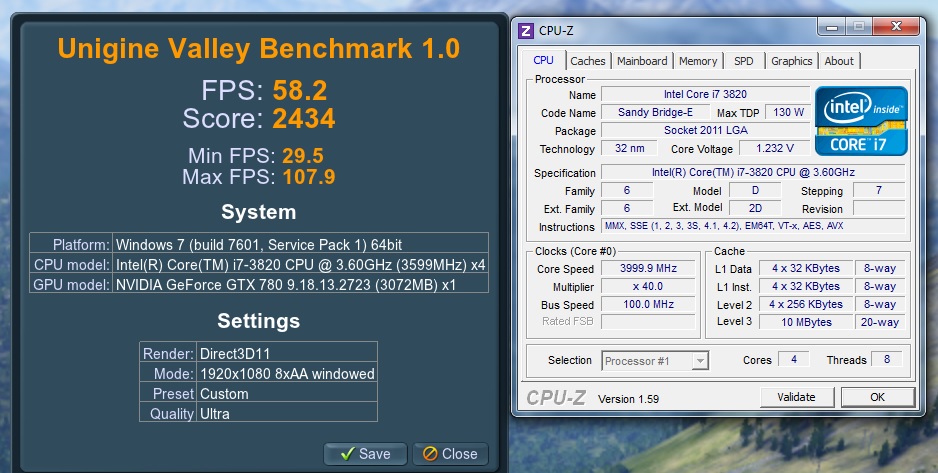Click the CPU model row in Valley results

(x=259, y=264)
